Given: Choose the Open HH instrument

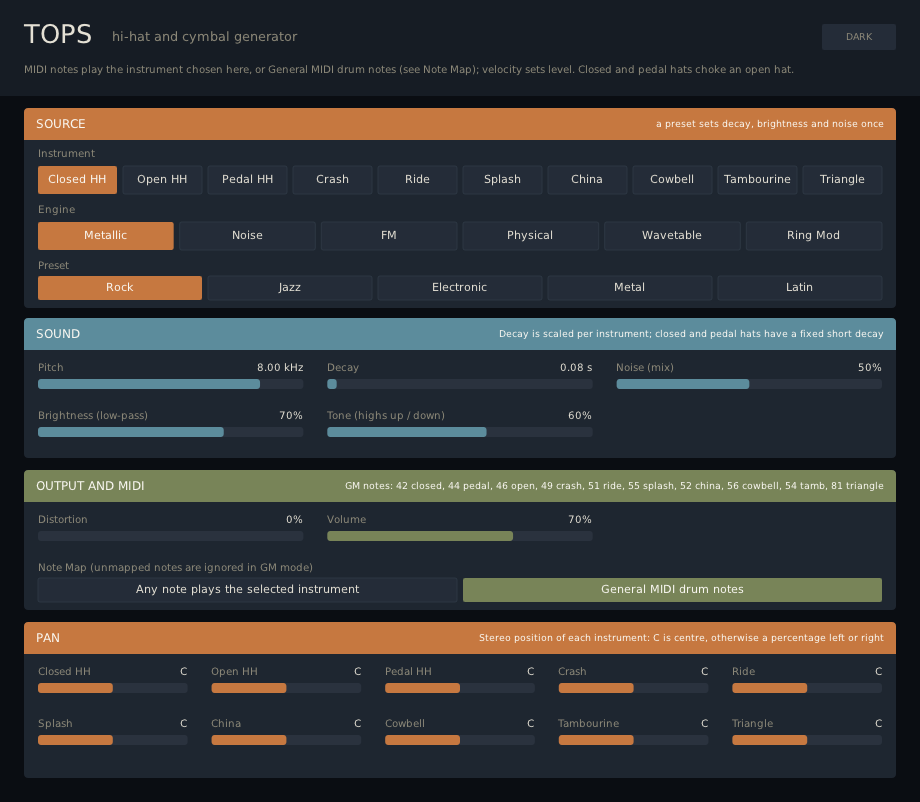Looking at the screenshot, I should coord(162,180).
